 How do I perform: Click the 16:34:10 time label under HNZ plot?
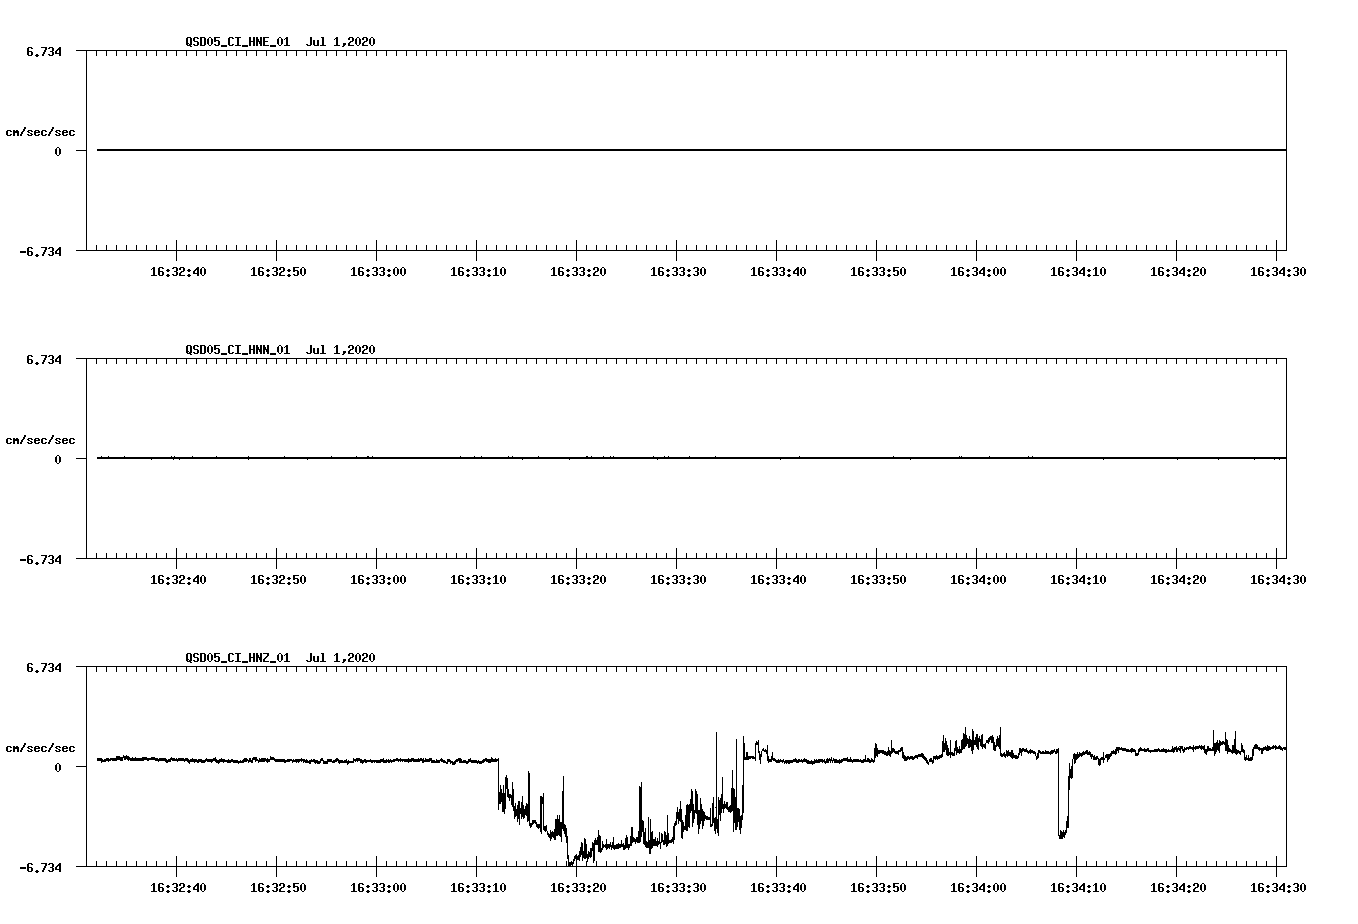(1078, 888)
